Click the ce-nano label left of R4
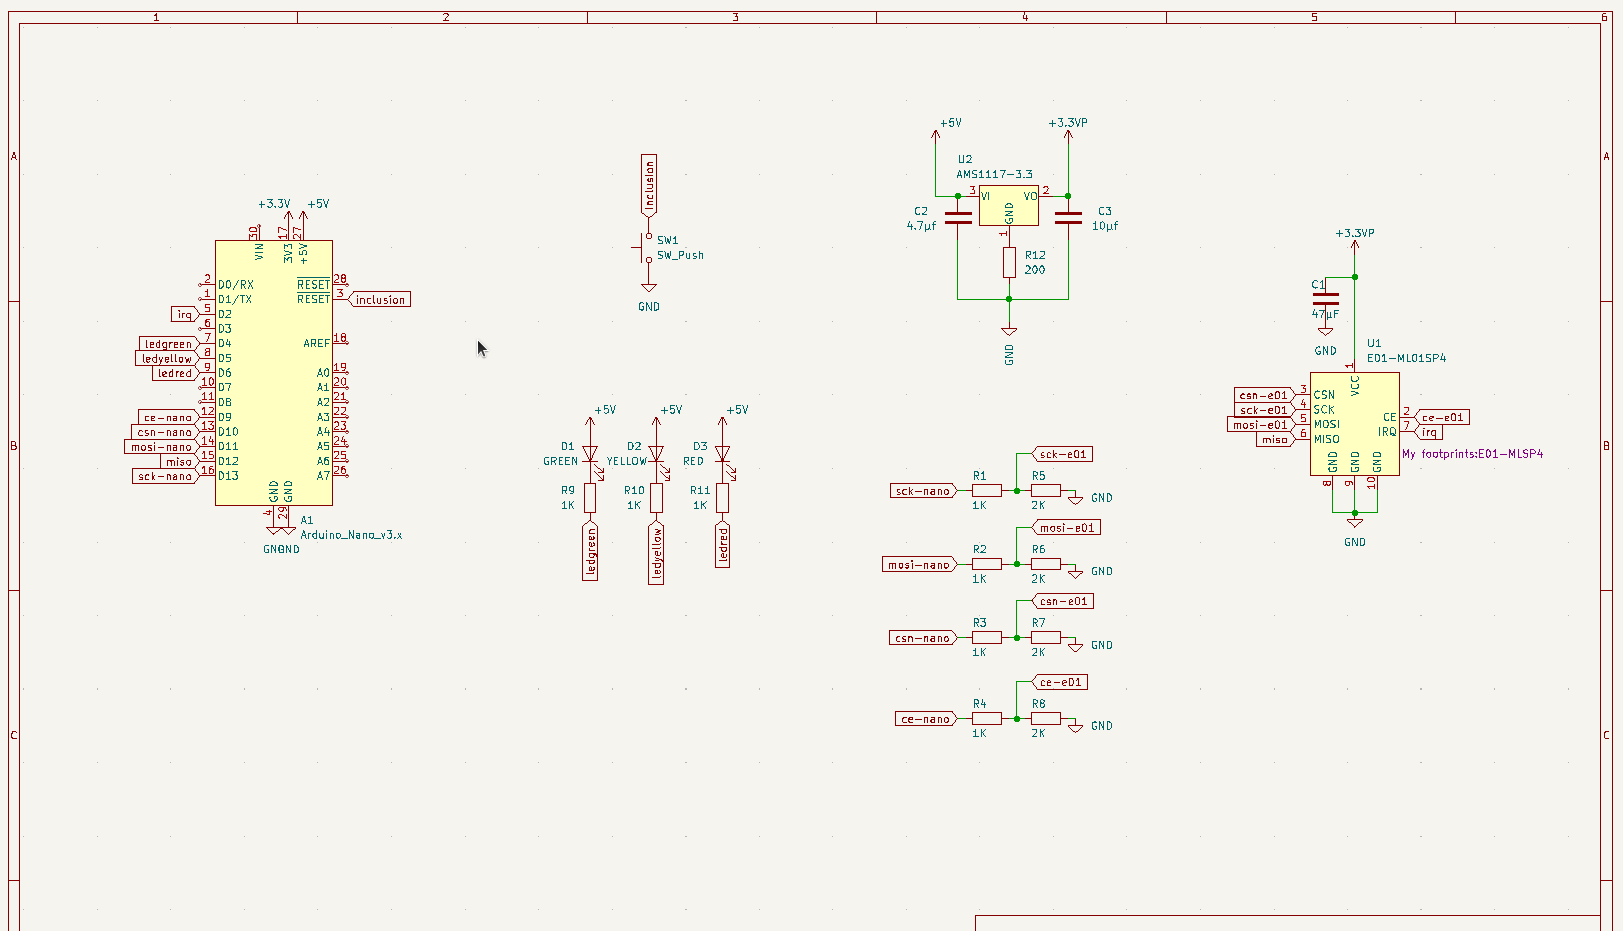Image resolution: width=1623 pixels, height=931 pixels. coord(926,719)
